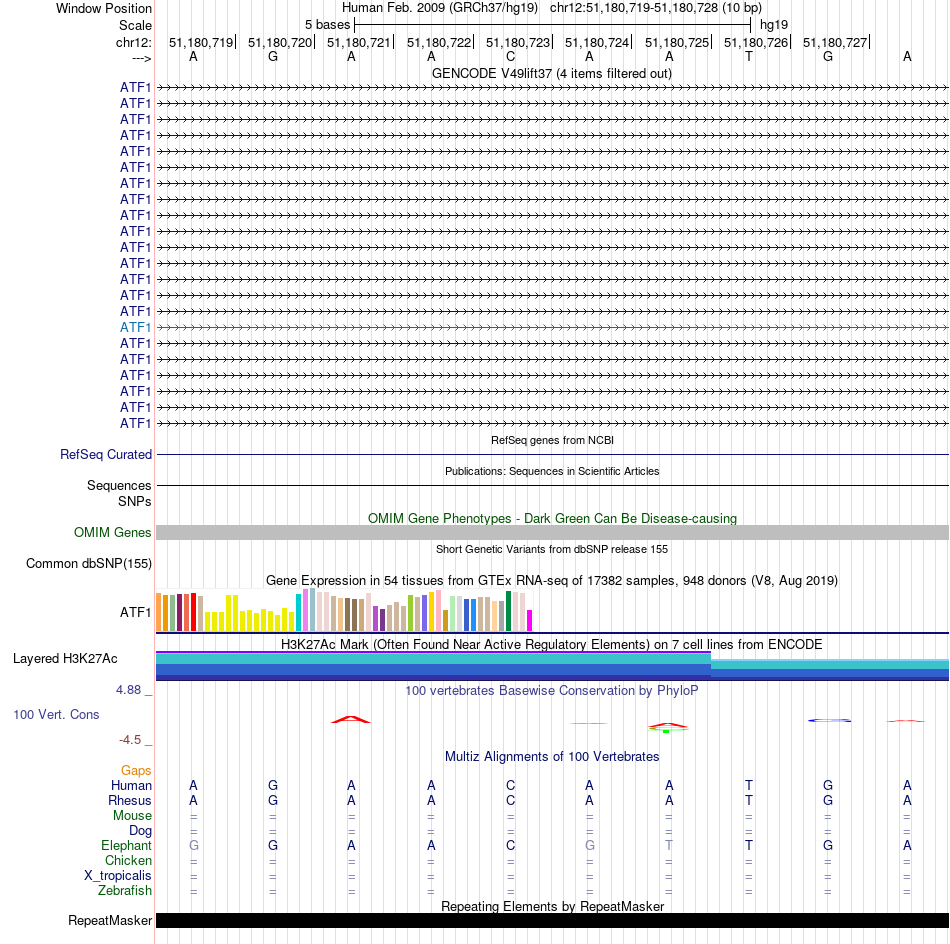Click coordinate label 51,180,725
The width and height of the screenshot is (950, 944).
tap(677, 42)
